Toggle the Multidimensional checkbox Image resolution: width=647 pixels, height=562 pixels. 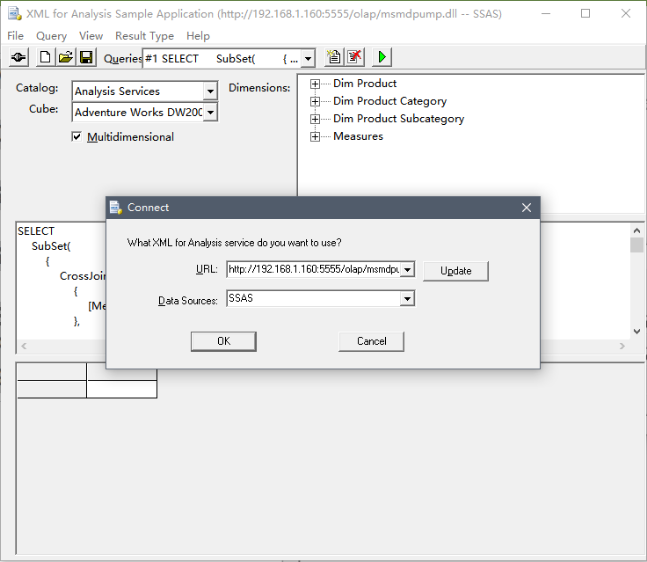(x=77, y=137)
